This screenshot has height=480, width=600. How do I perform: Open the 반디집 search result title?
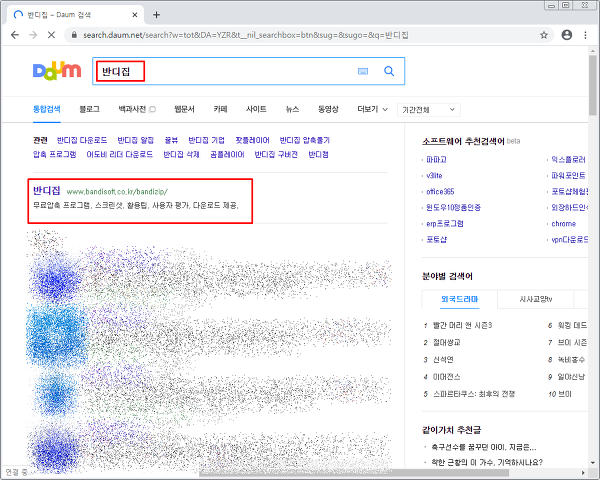point(47,191)
